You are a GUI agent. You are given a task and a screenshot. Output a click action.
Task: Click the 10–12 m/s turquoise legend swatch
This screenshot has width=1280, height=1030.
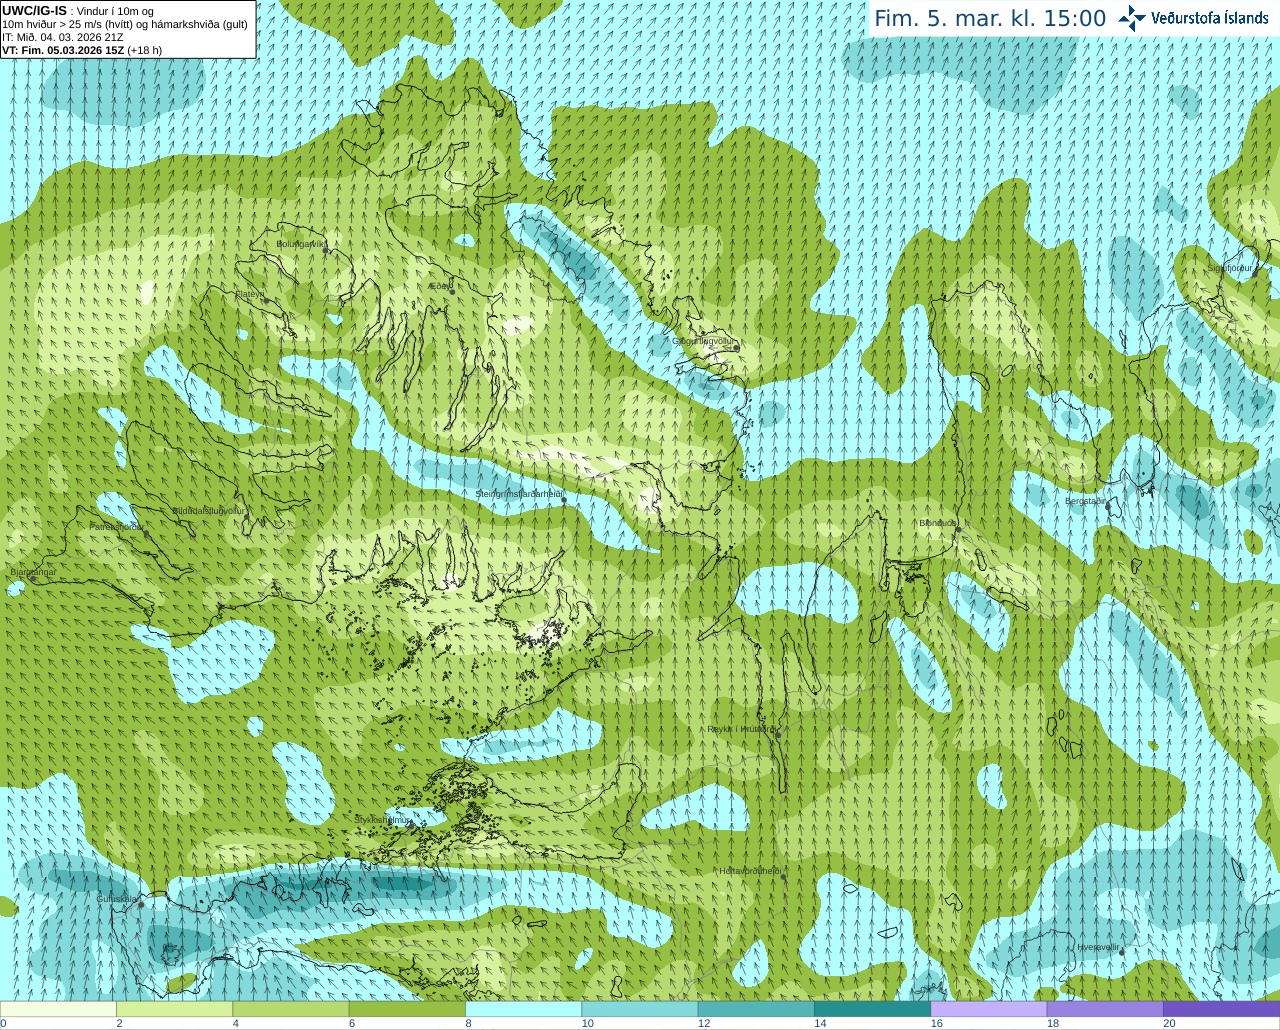639,1009
